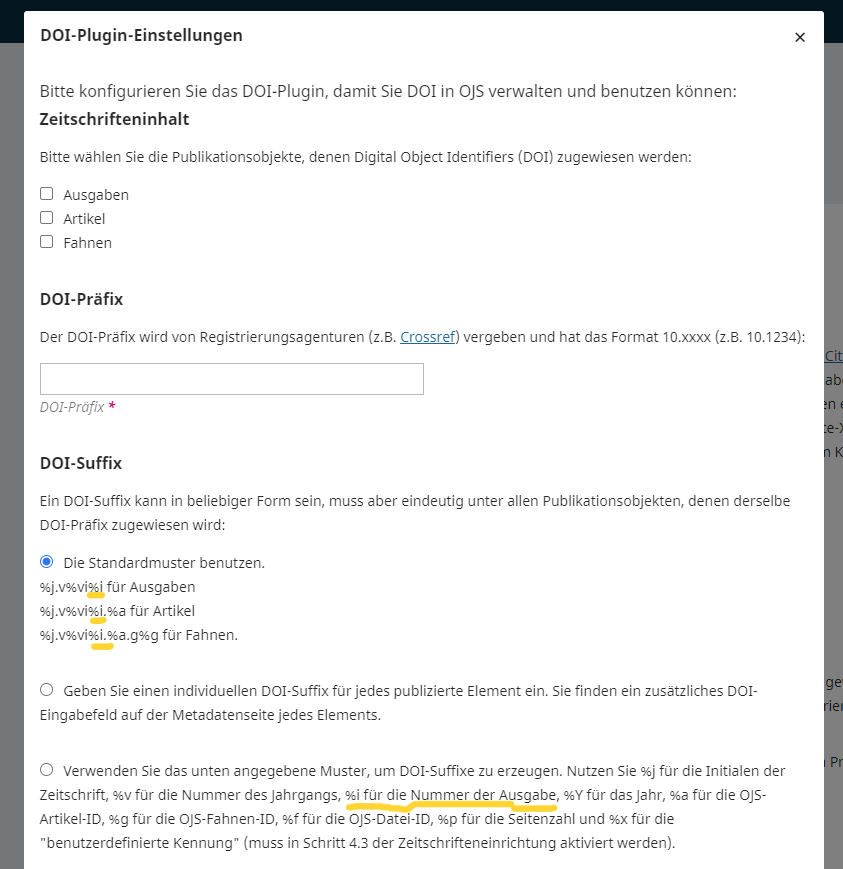Click the "Fahnen" checkbox label text
The width and height of the screenshot is (843, 869).
click(x=87, y=243)
